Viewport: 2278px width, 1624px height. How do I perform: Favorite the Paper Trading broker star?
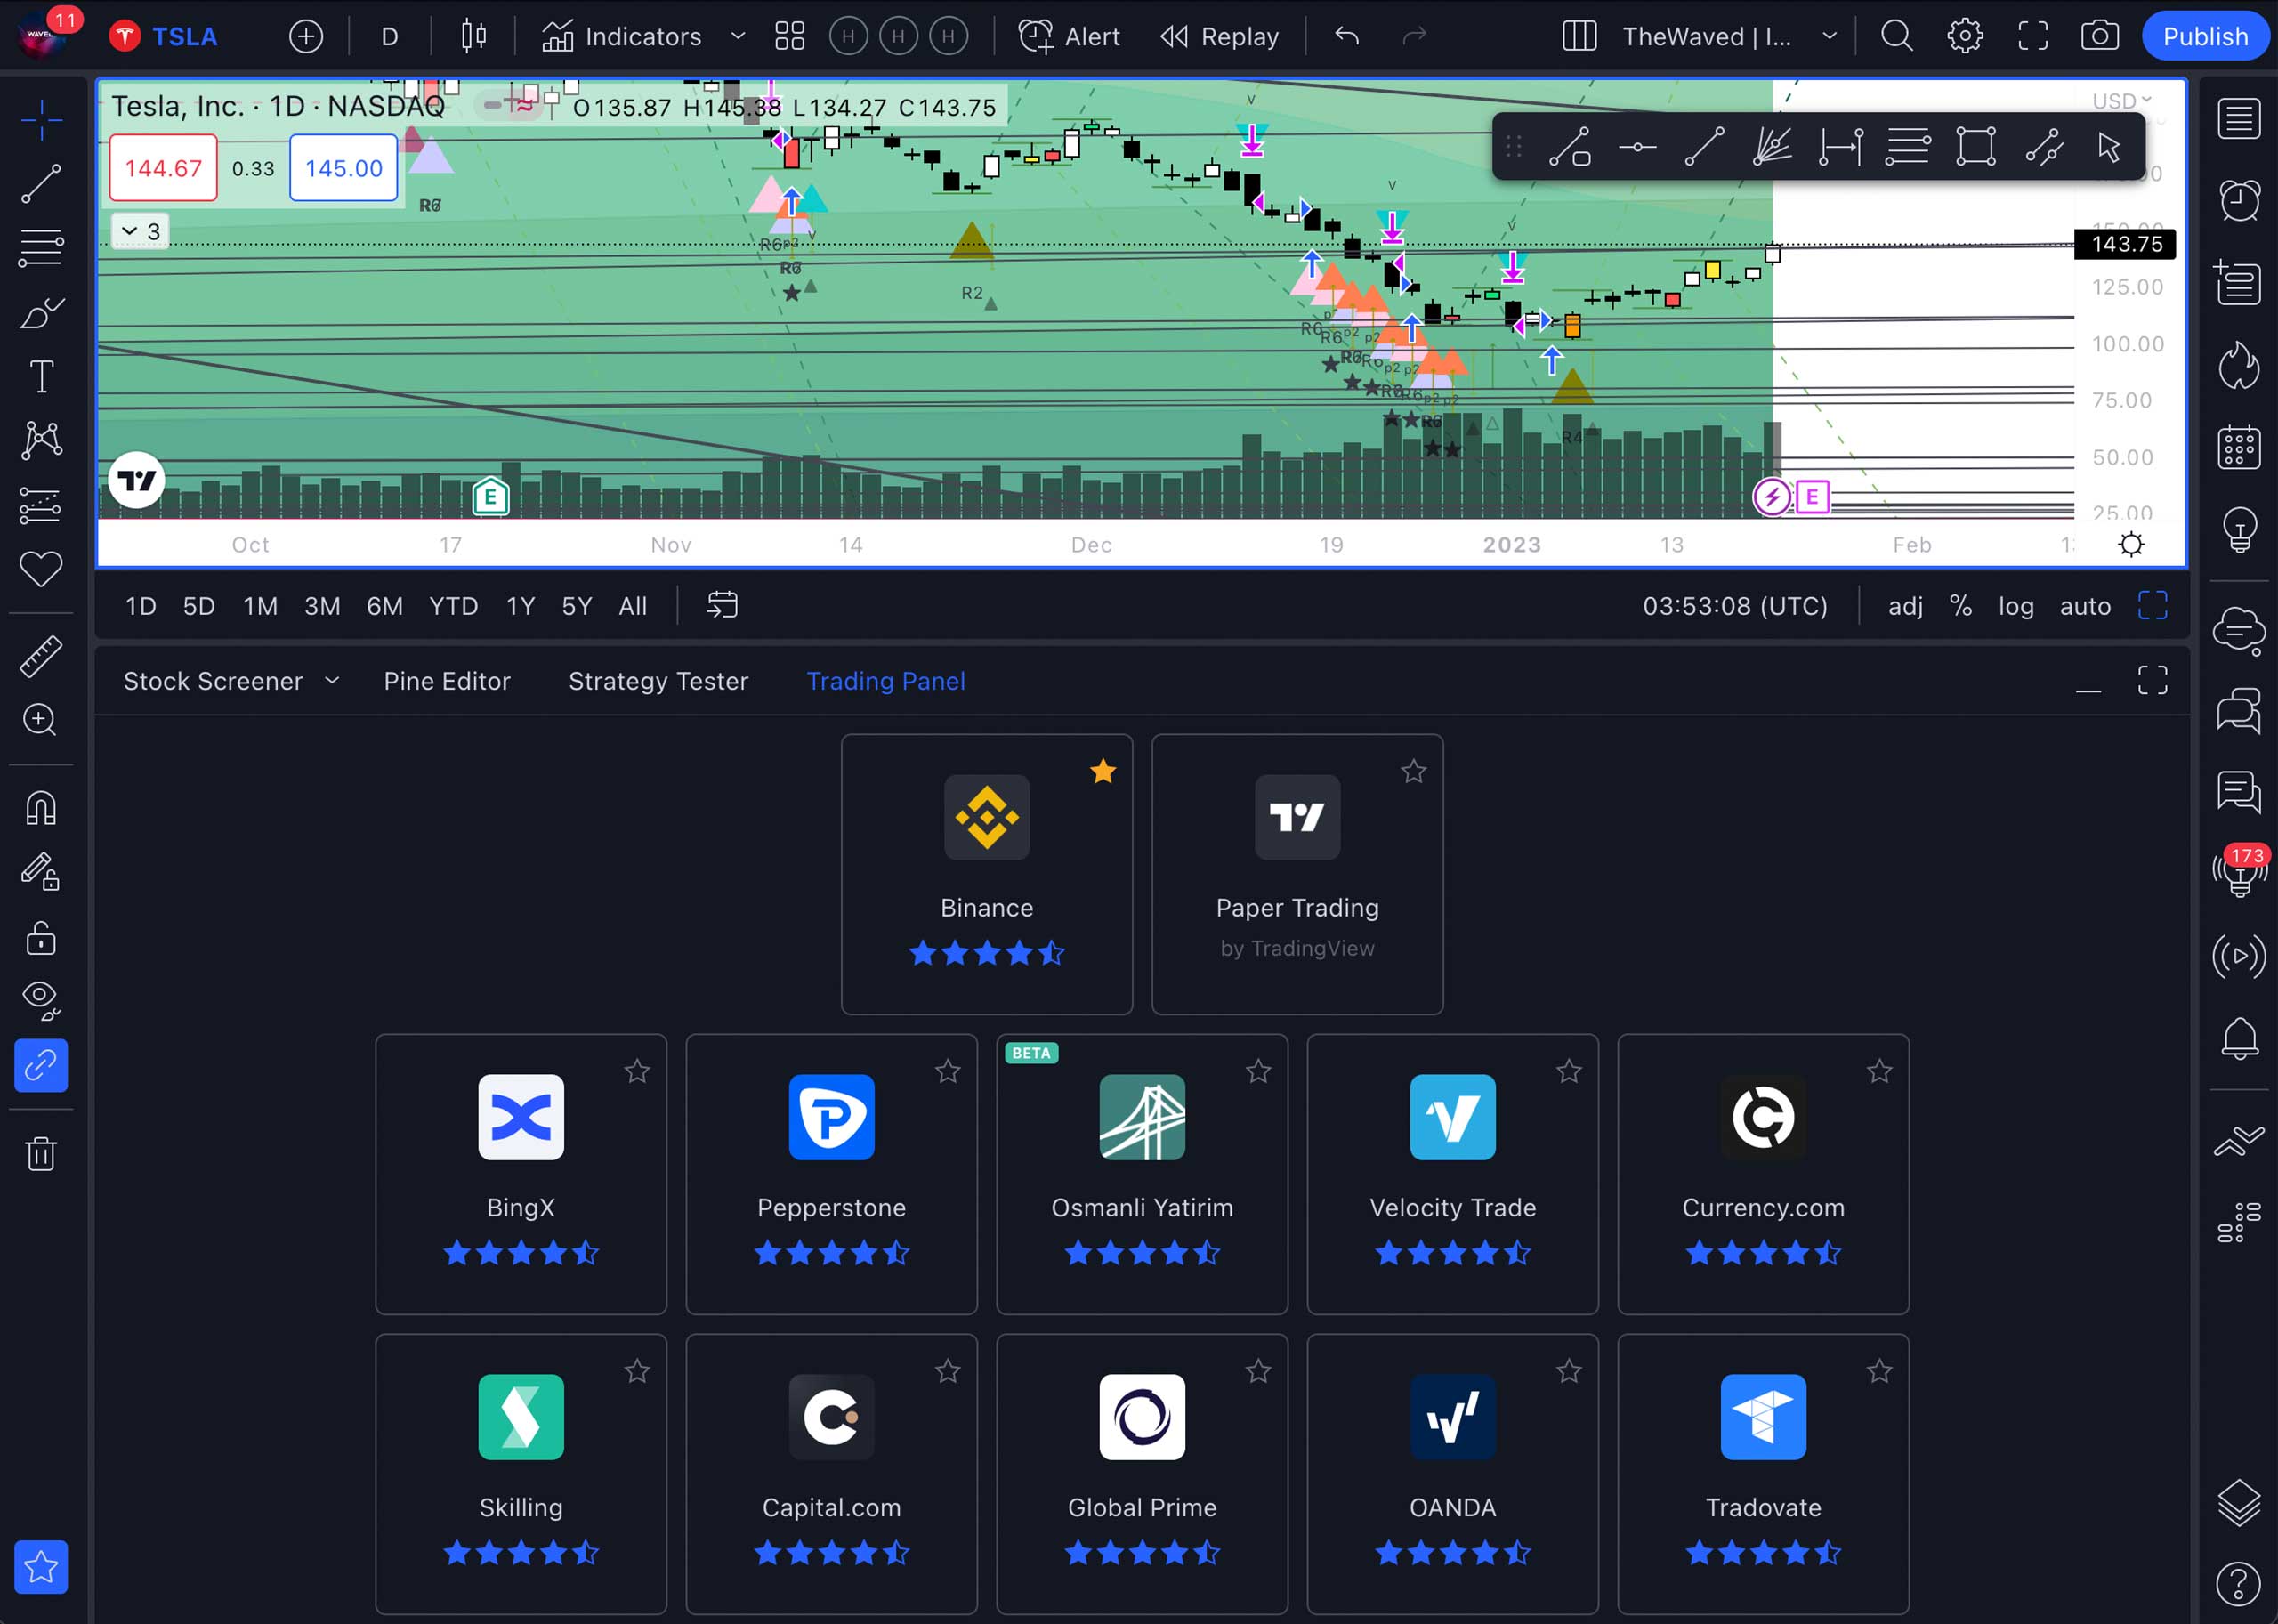click(1413, 771)
